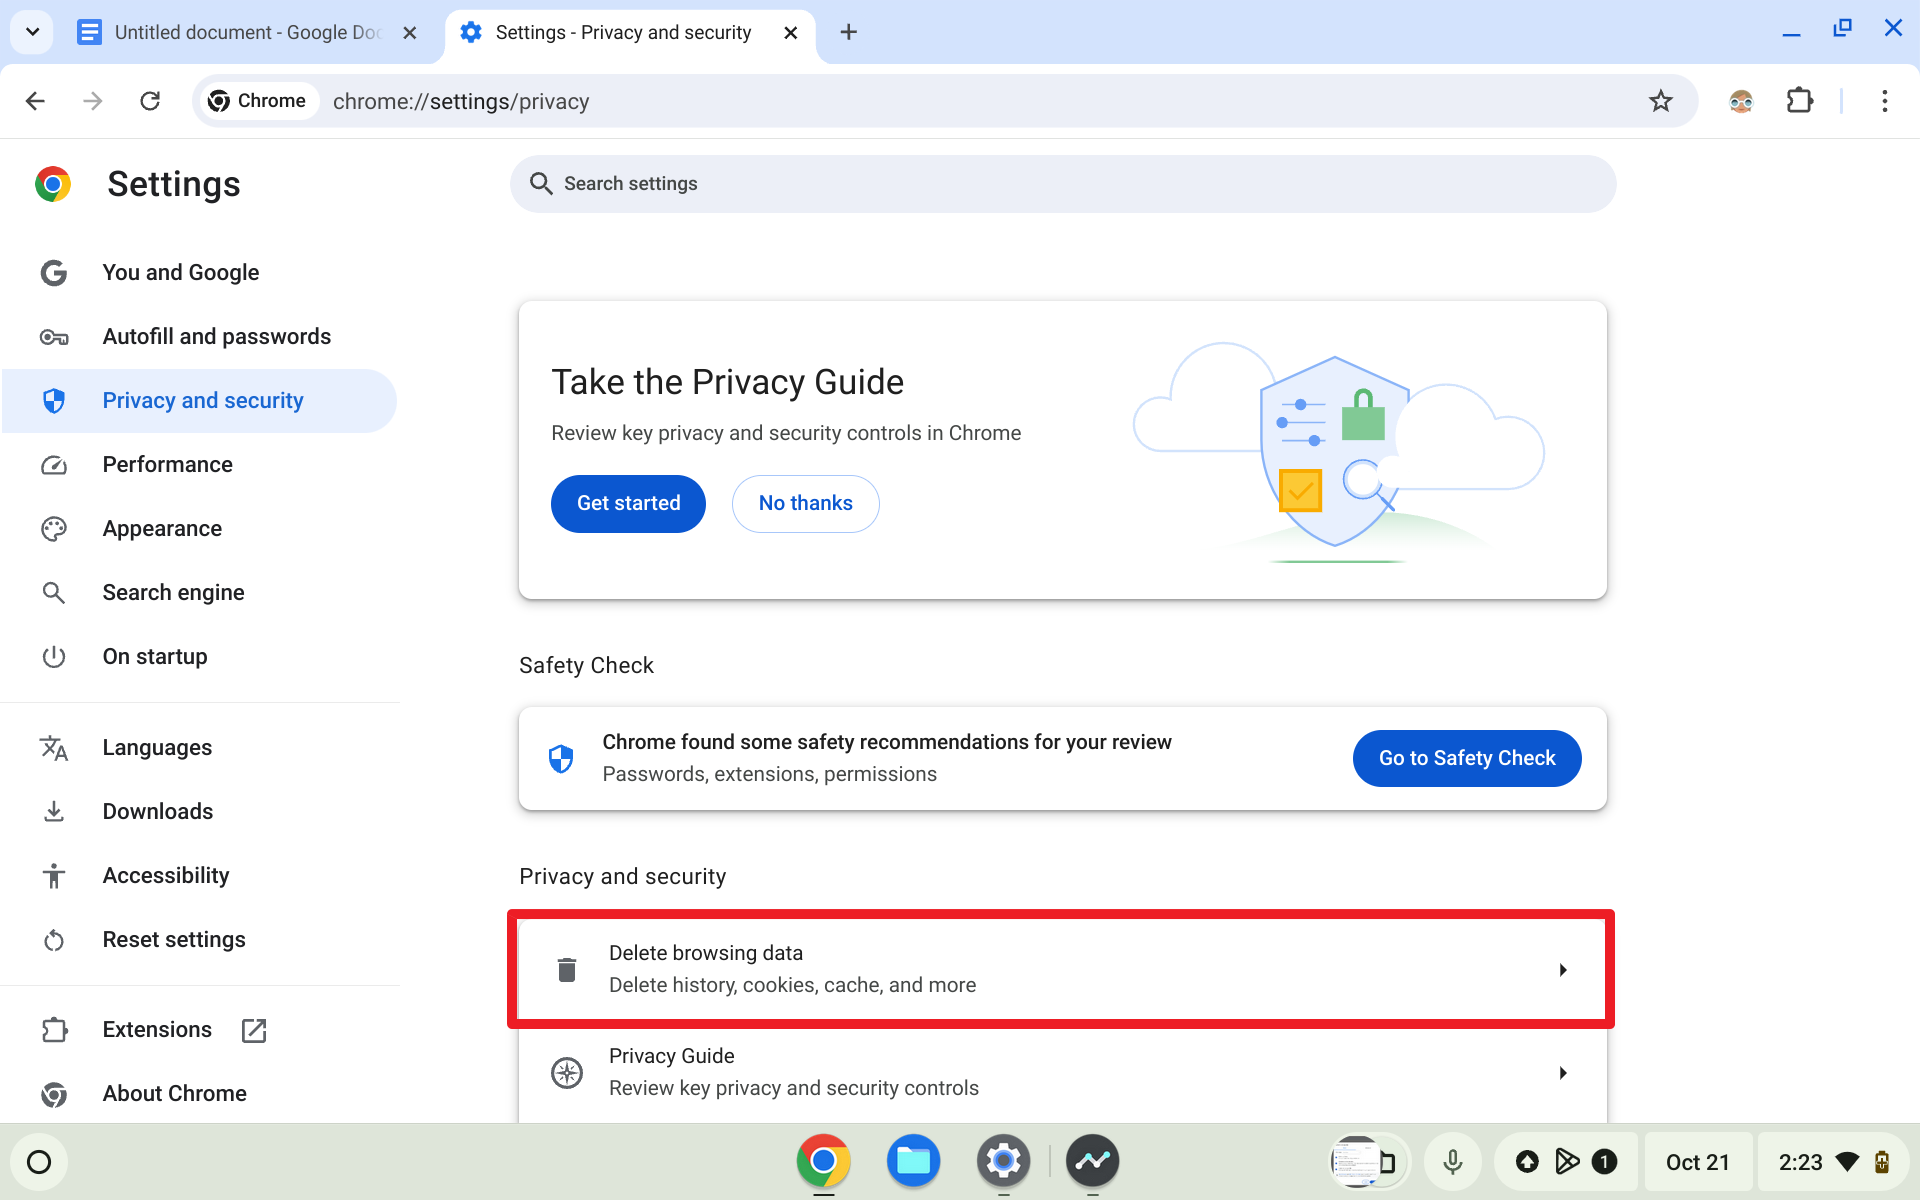Viewport: 1920px width, 1200px height.
Task: Expand the Delete browsing data row
Action: pos(1561,969)
